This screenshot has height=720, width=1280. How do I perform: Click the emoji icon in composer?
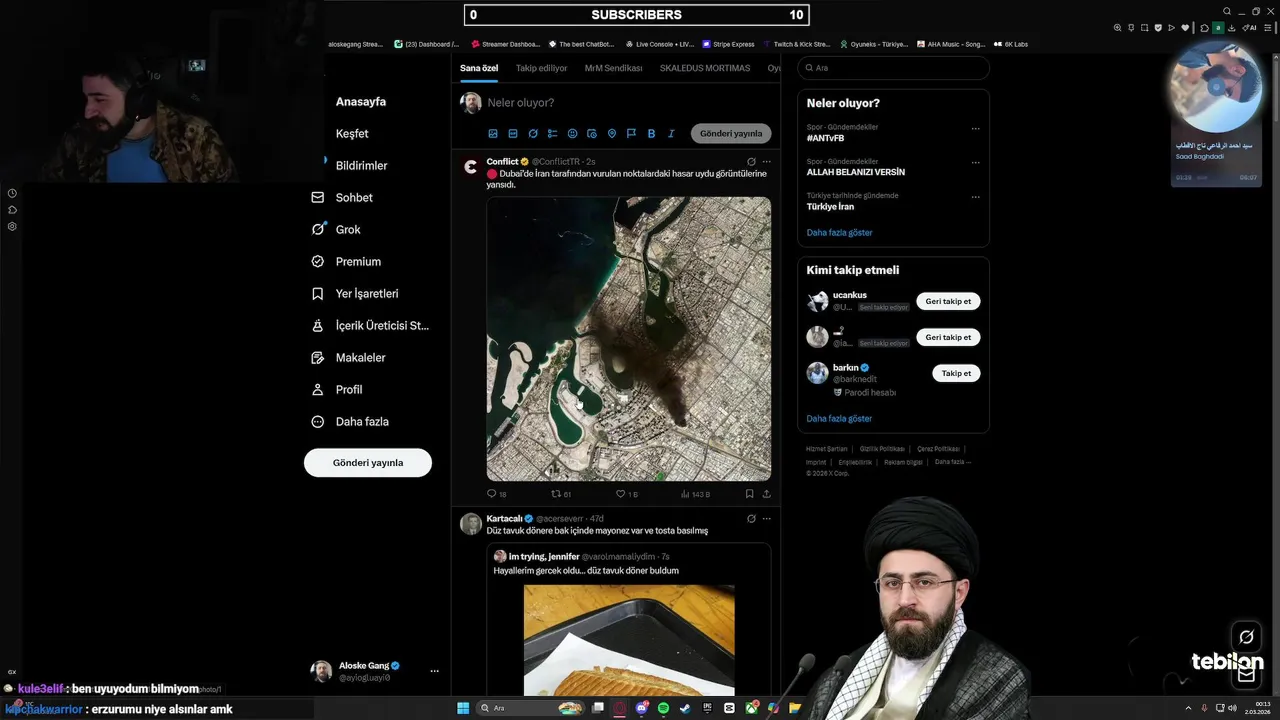572,134
